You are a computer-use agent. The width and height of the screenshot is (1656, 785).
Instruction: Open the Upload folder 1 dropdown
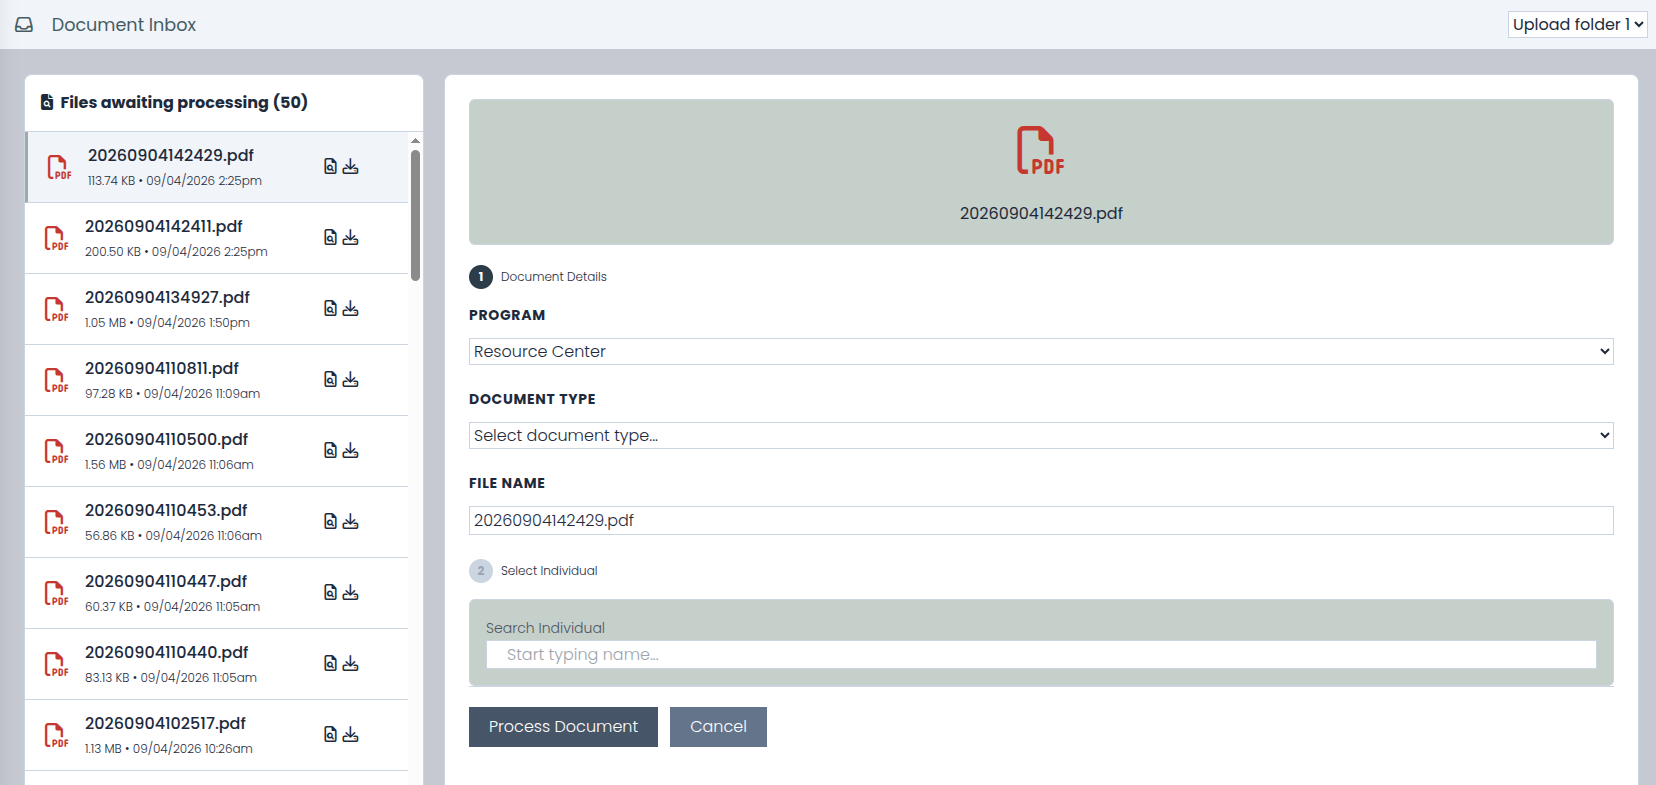[1577, 25]
